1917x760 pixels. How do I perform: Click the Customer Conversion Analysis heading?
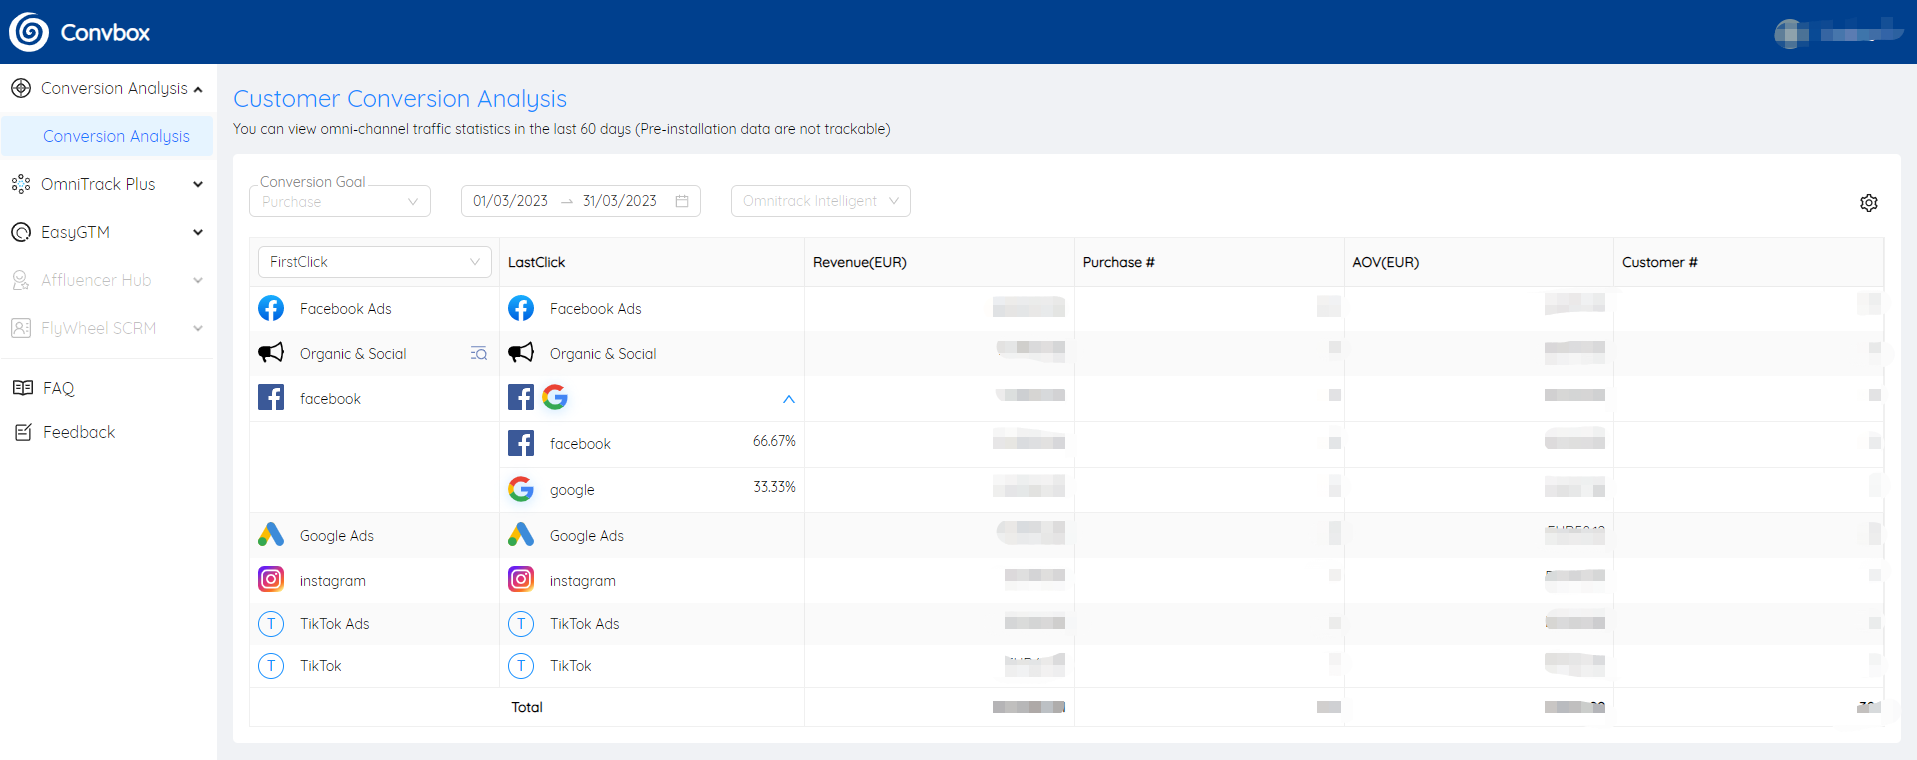coord(400,99)
